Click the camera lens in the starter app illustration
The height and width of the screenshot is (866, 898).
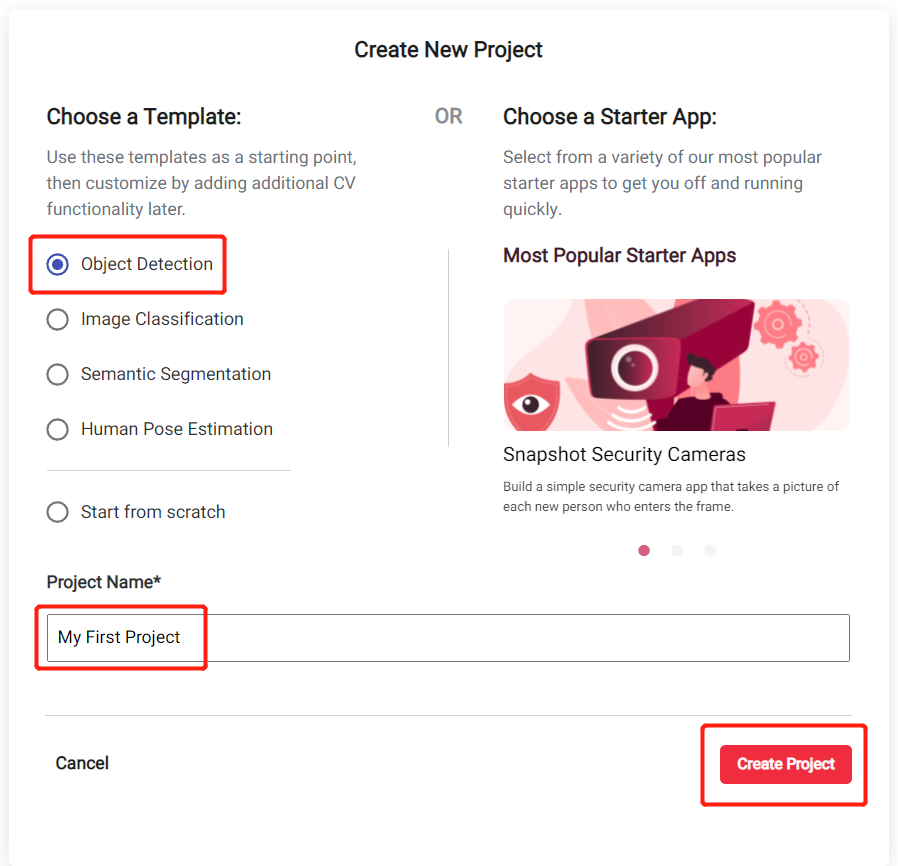(634, 367)
